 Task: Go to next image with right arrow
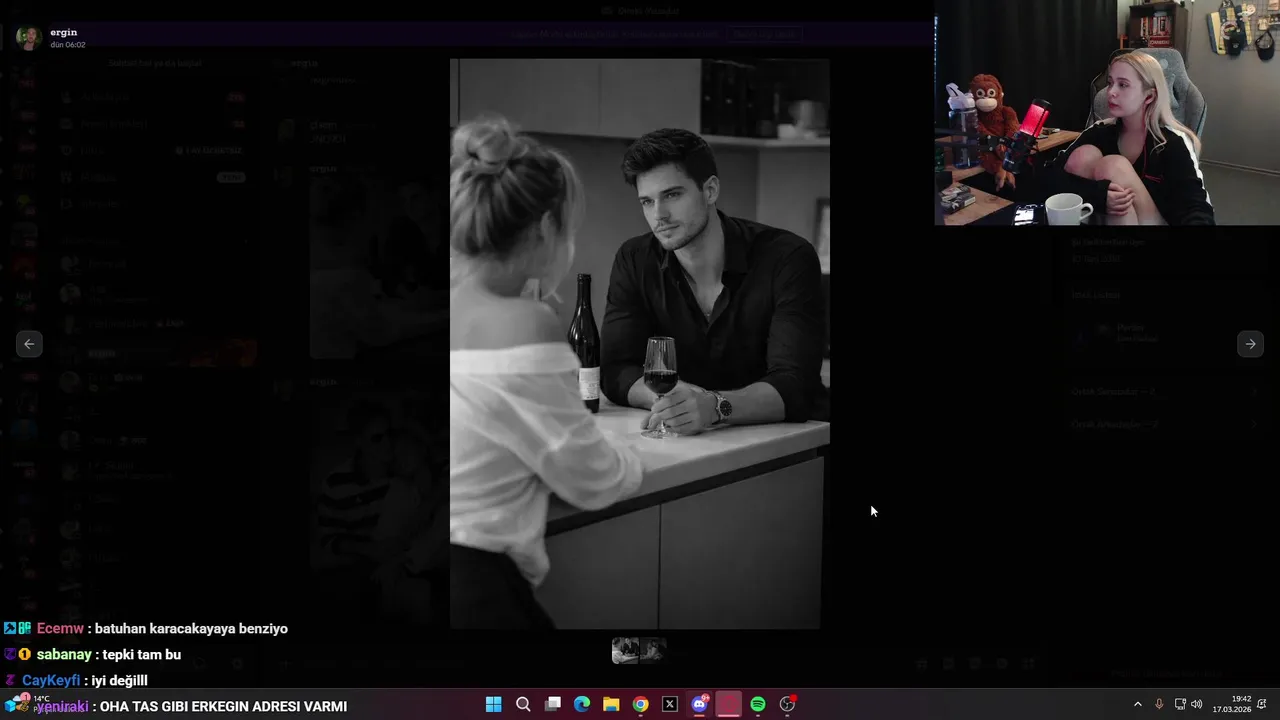(1250, 343)
